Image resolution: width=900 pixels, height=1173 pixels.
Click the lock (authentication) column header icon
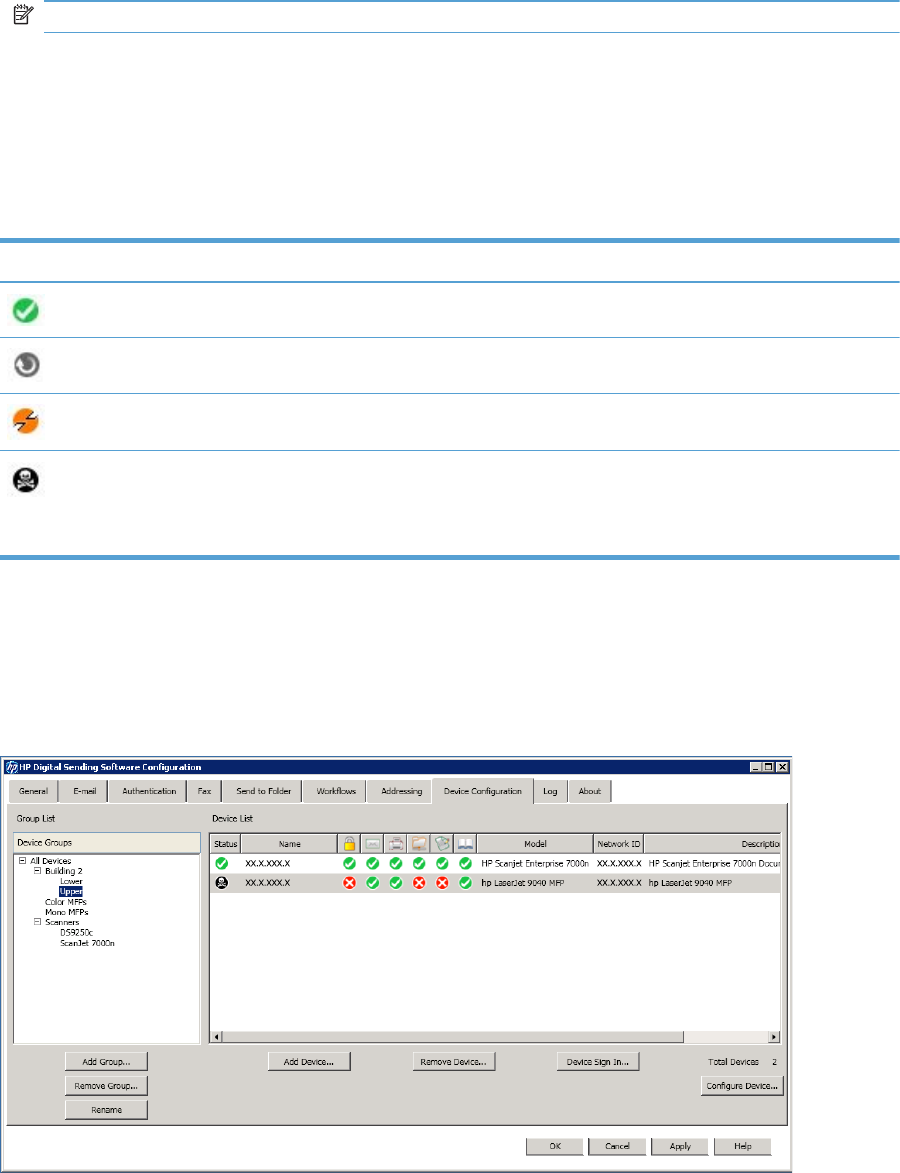pyautogui.click(x=349, y=844)
